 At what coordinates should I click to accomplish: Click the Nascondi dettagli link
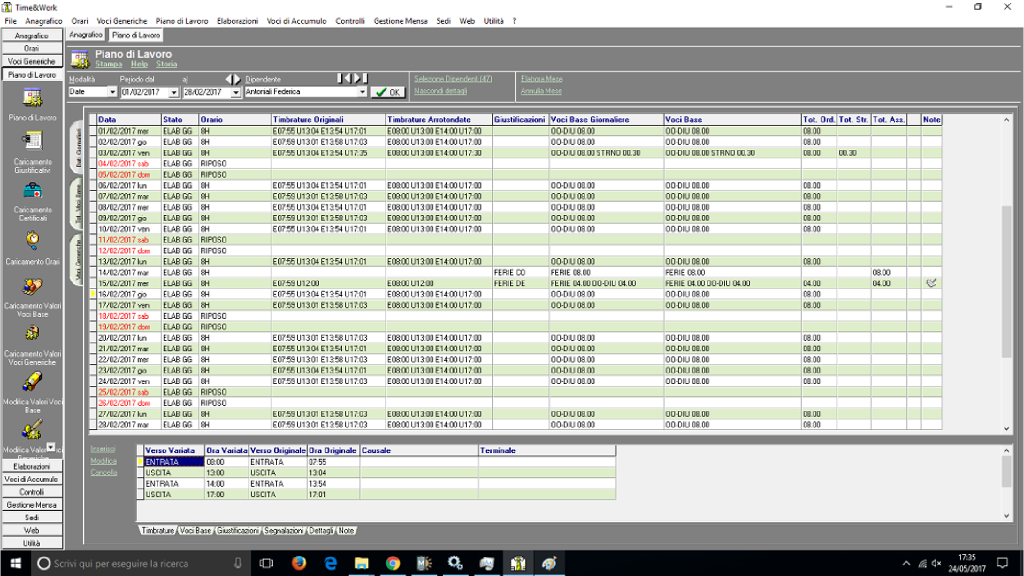point(440,91)
